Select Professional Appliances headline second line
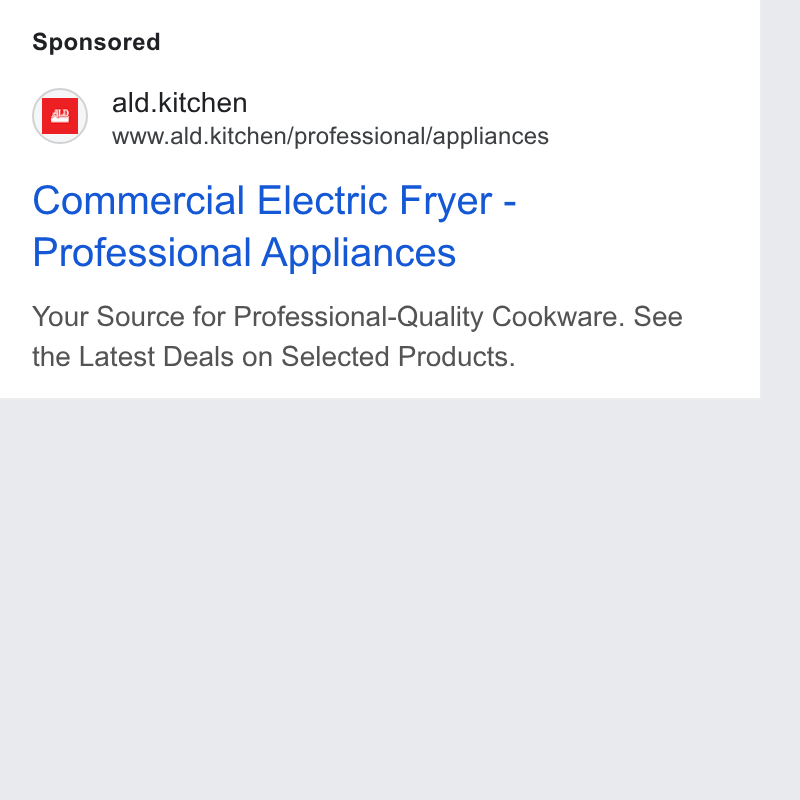The image size is (800, 800). coord(244,253)
